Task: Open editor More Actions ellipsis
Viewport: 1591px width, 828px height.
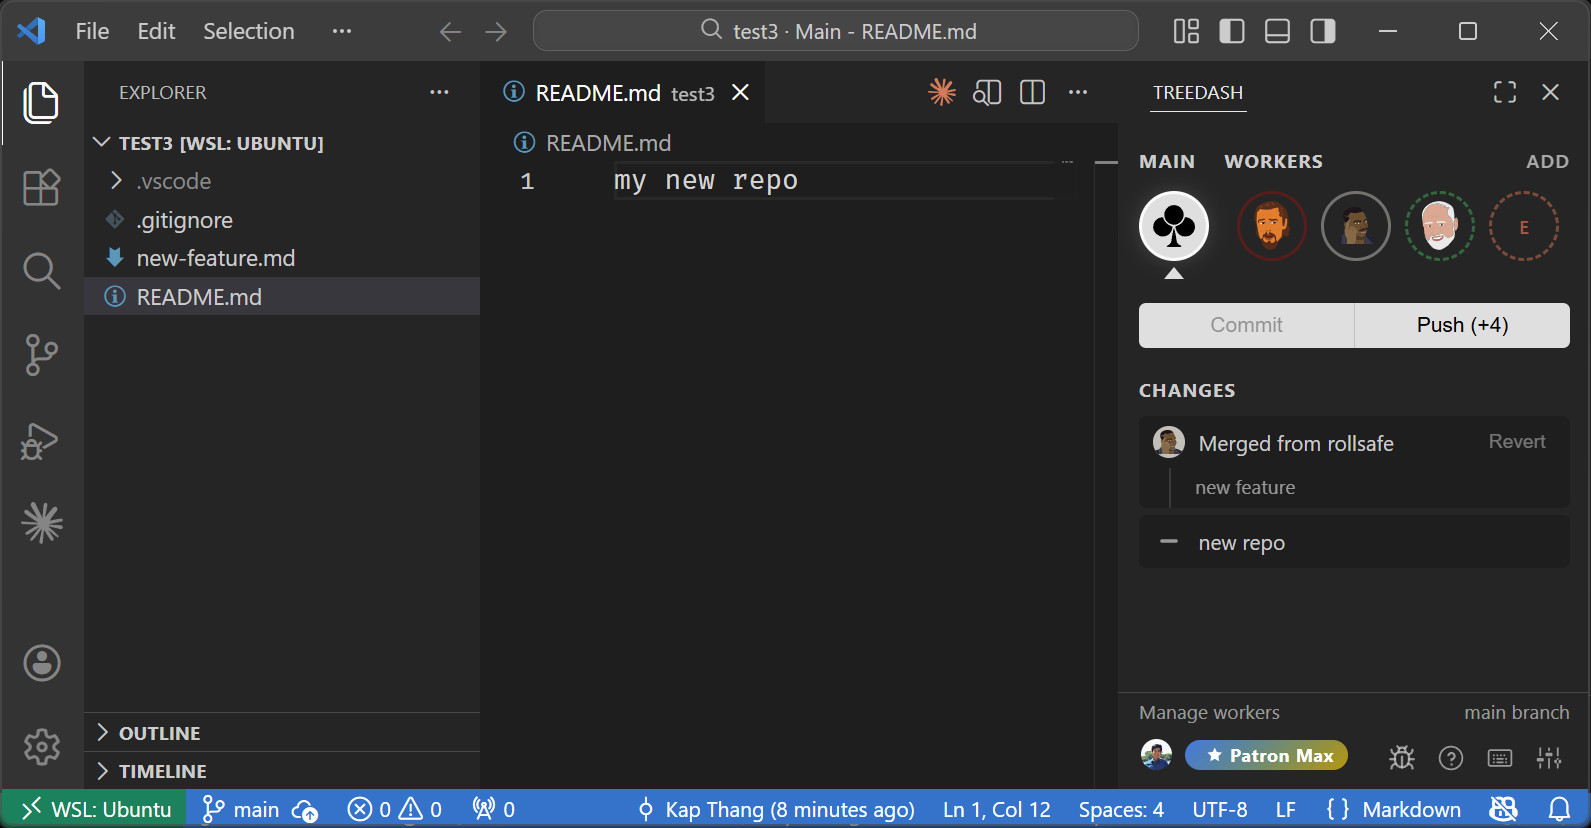Action: pyautogui.click(x=1078, y=92)
